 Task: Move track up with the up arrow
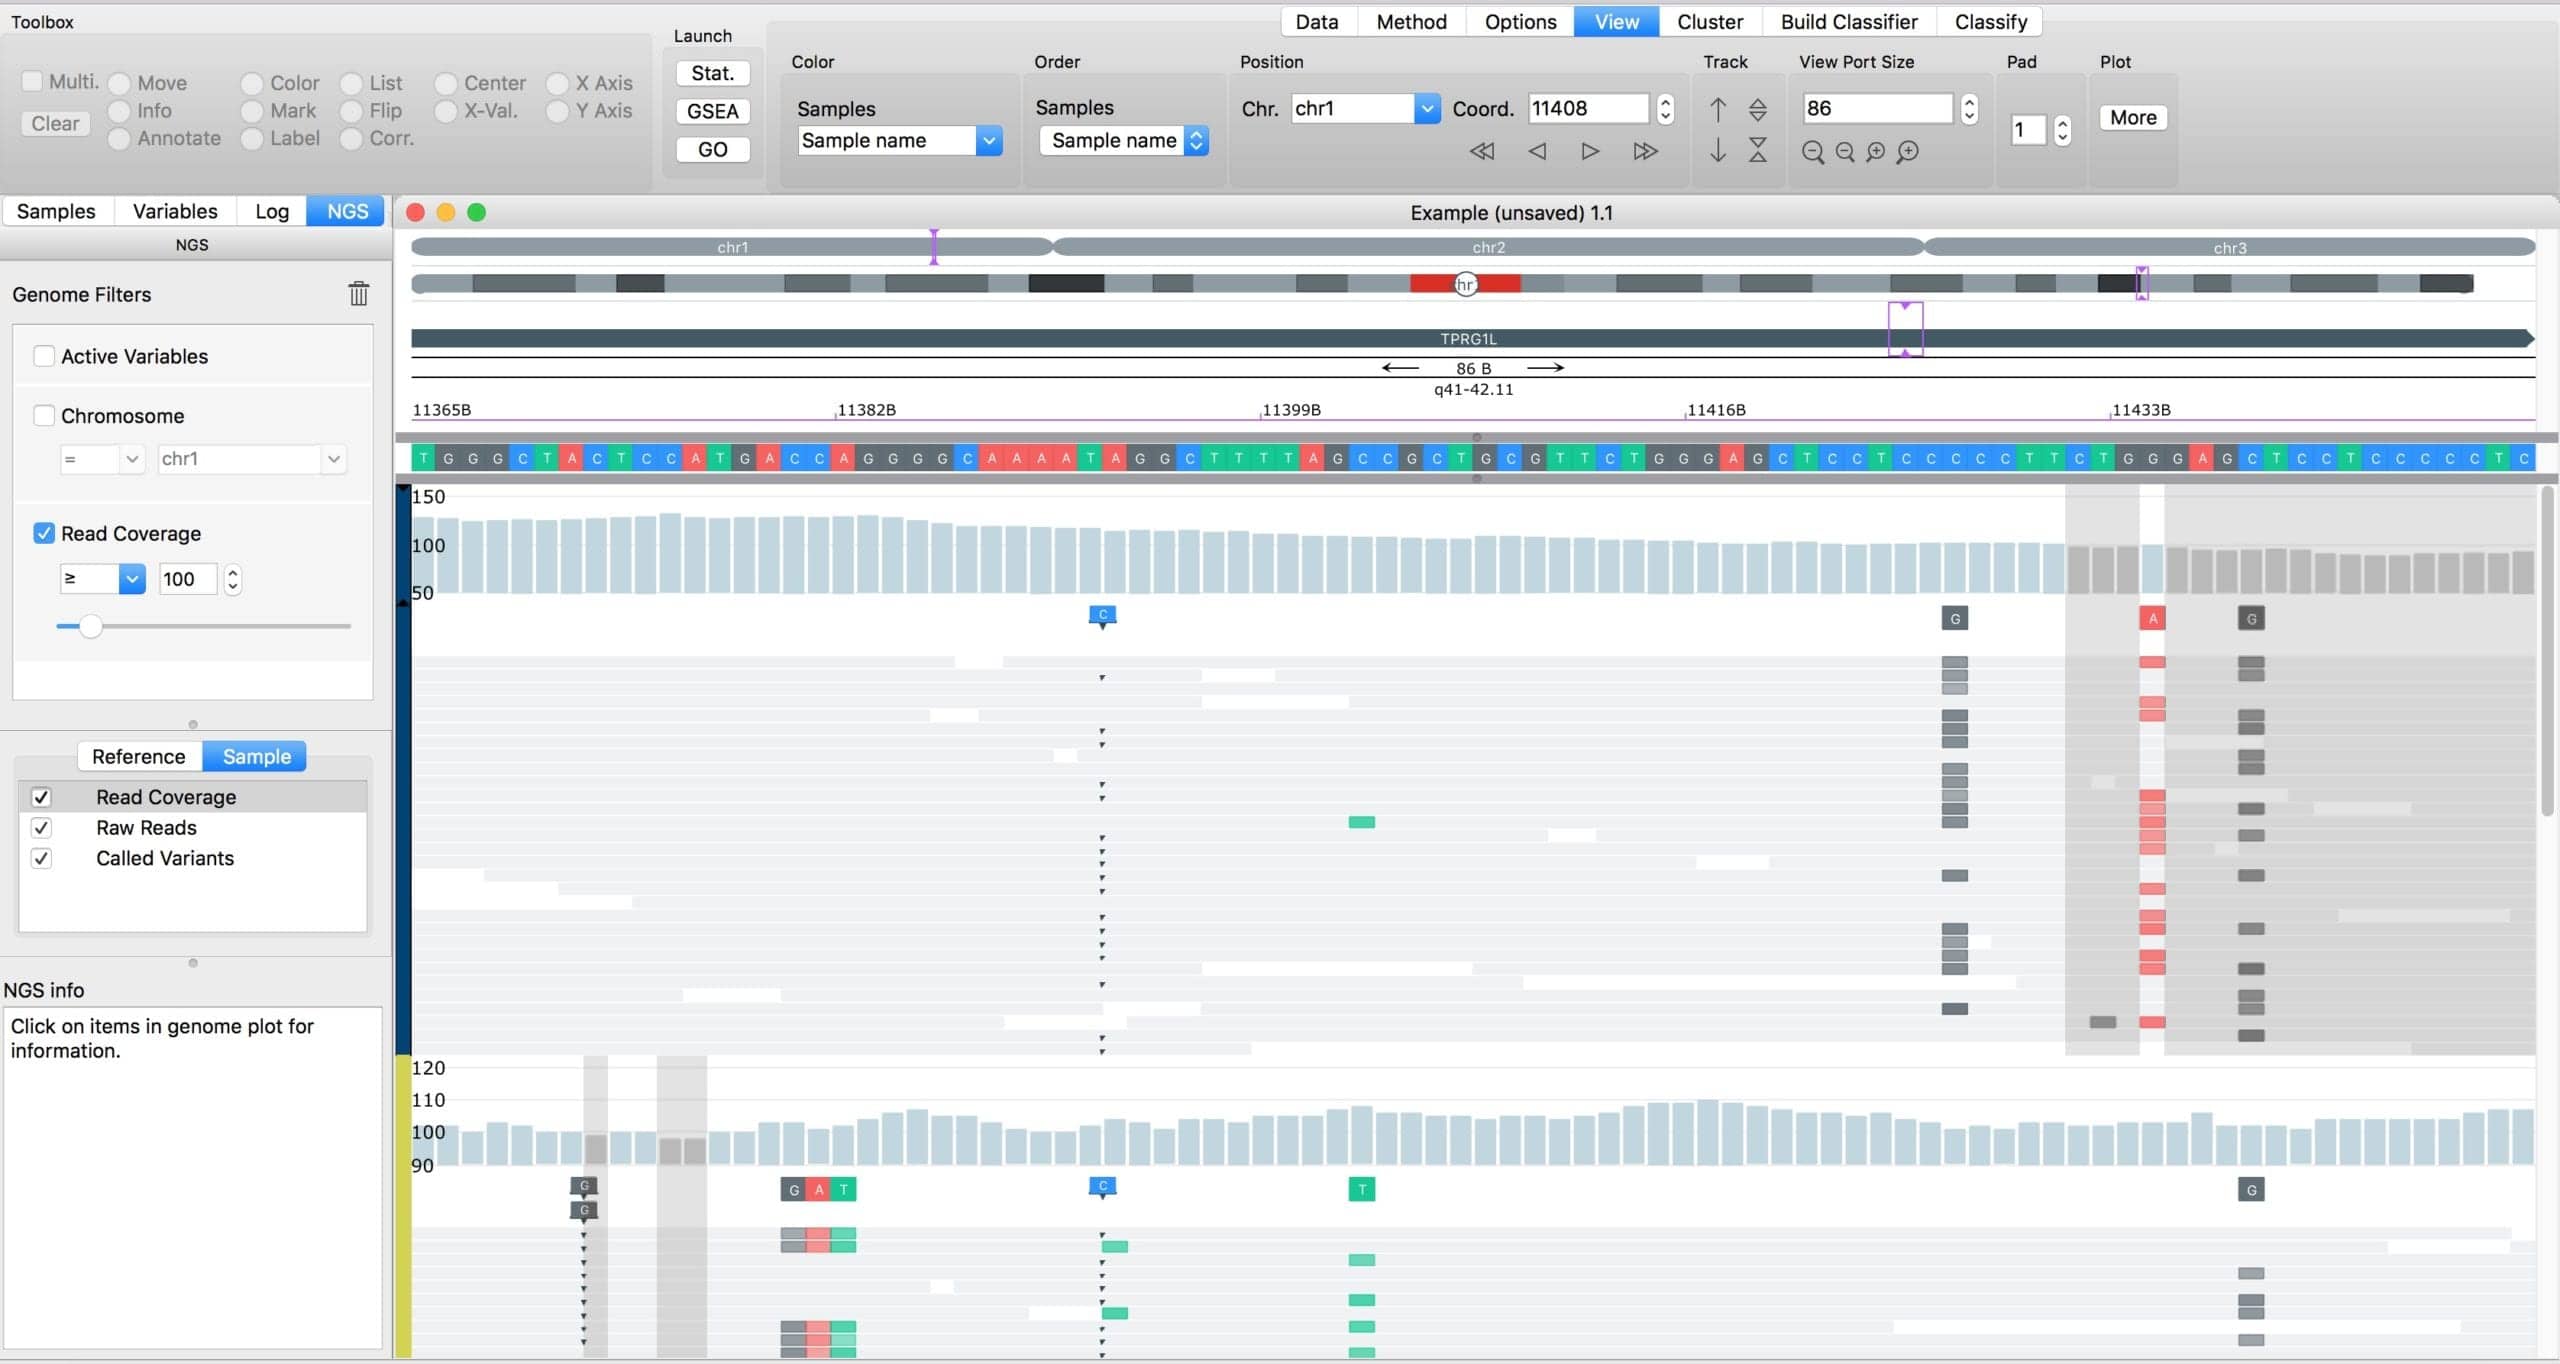point(1717,108)
